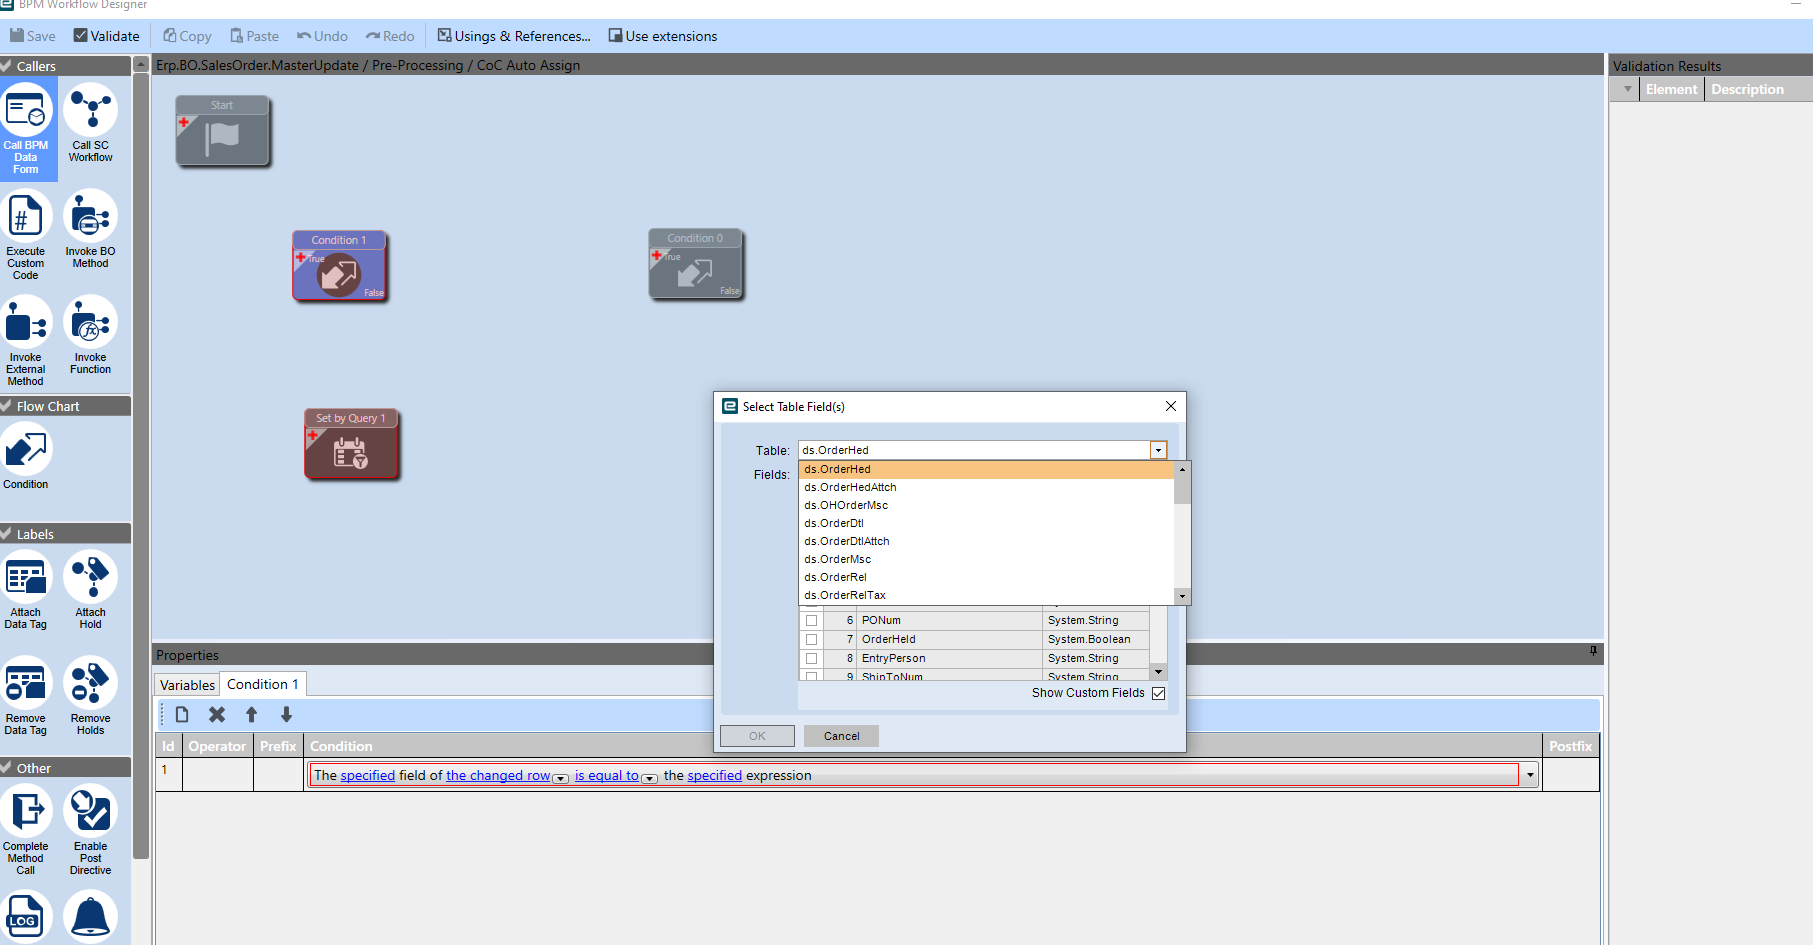Click the changed row link
The image size is (1813, 945).
pyautogui.click(x=498, y=775)
